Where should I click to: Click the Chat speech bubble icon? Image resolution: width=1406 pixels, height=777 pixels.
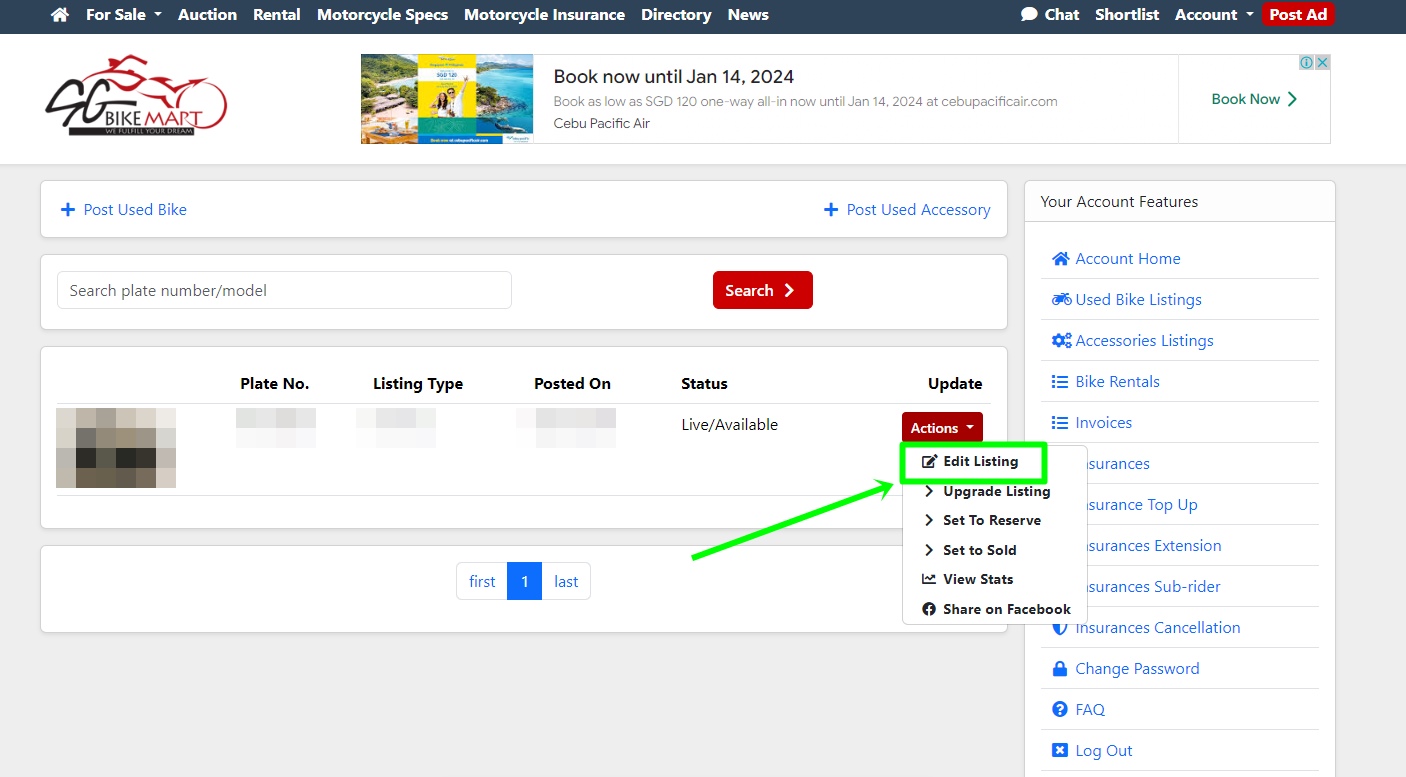(1029, 15)
